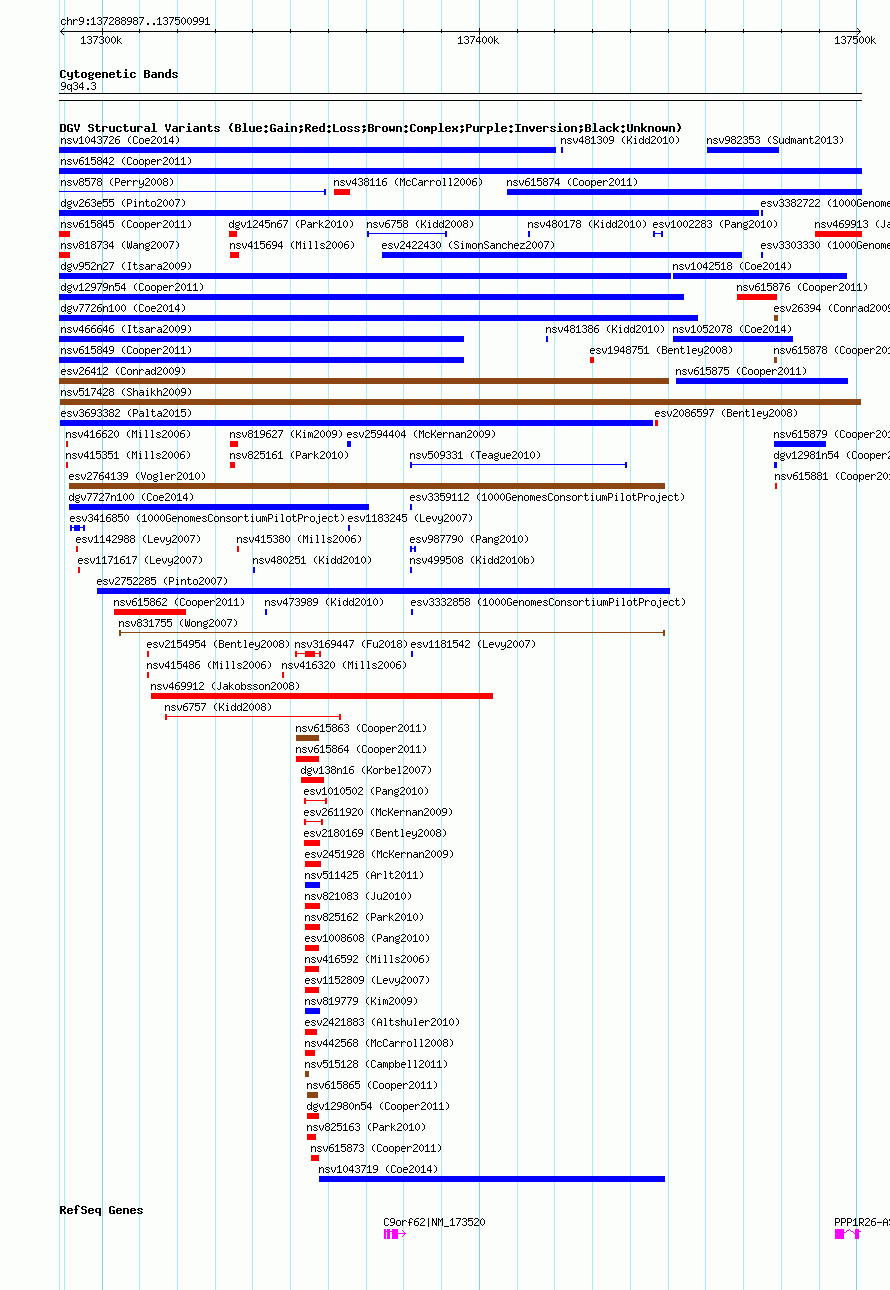
Task: Click nsv615875 (Cooper2011) label
Action: (741, 371)
